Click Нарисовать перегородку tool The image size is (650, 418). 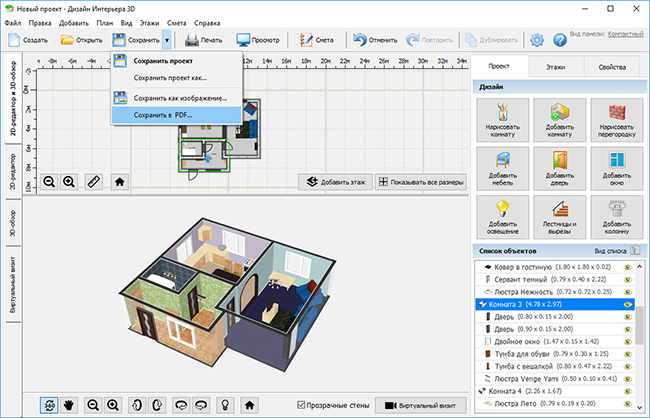[616, 120]
